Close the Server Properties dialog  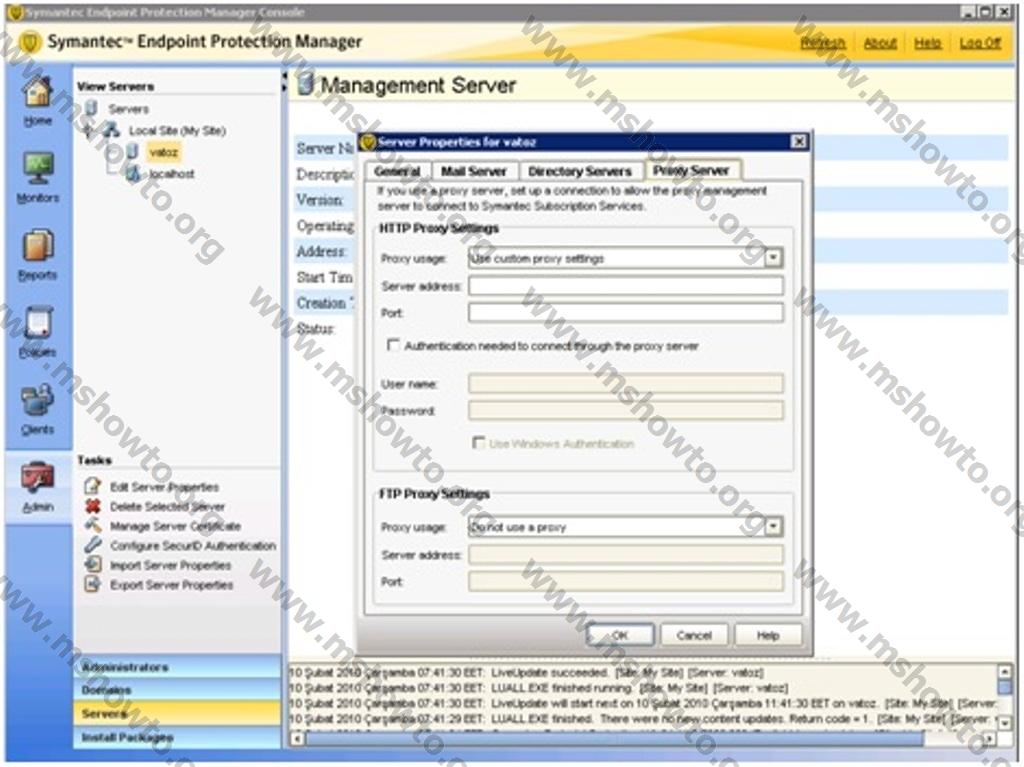798,142
